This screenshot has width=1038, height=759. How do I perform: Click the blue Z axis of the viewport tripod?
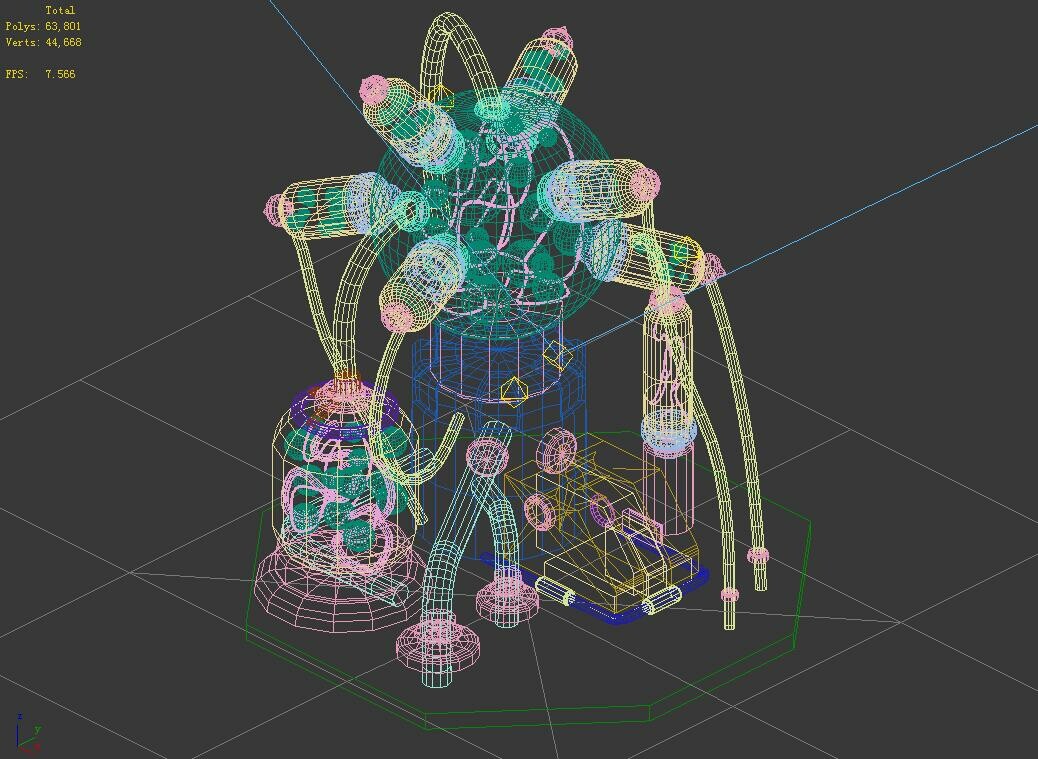tap(18, 730)
